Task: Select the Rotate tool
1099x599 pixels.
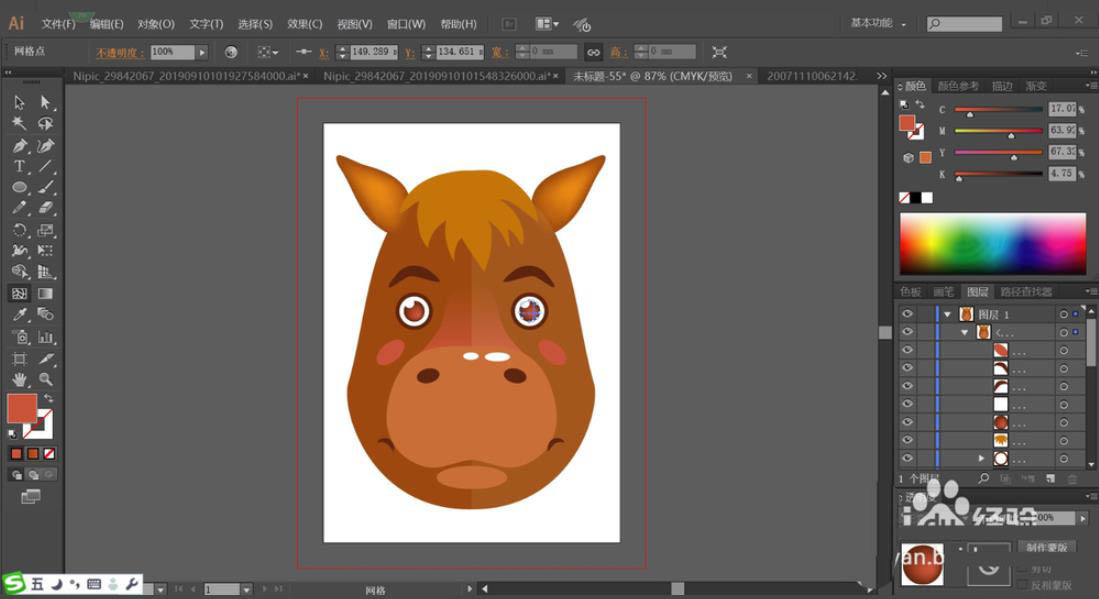Action: pyautogui.click(x=20, y=230)
